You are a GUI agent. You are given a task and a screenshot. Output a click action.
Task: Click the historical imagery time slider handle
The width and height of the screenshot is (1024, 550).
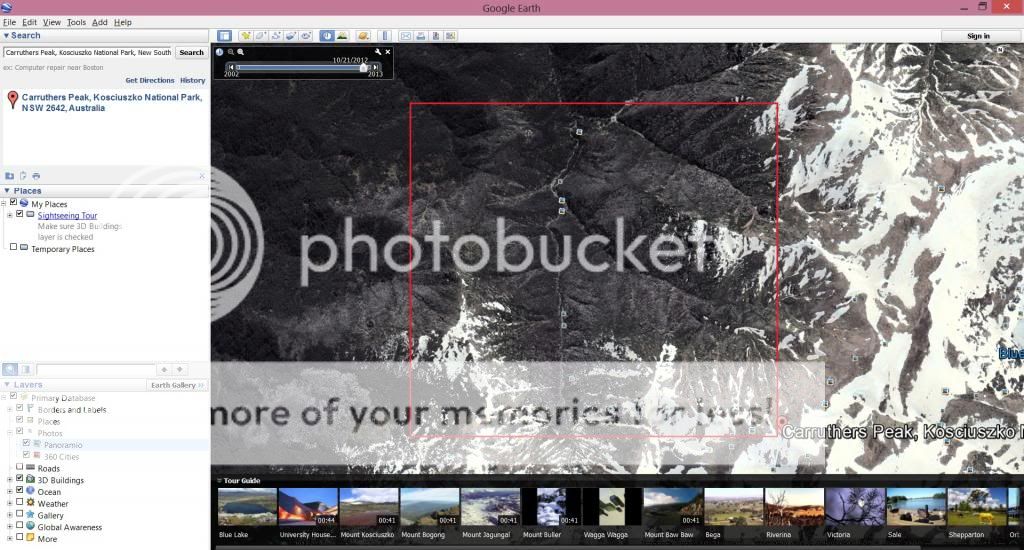coord(363,67)
